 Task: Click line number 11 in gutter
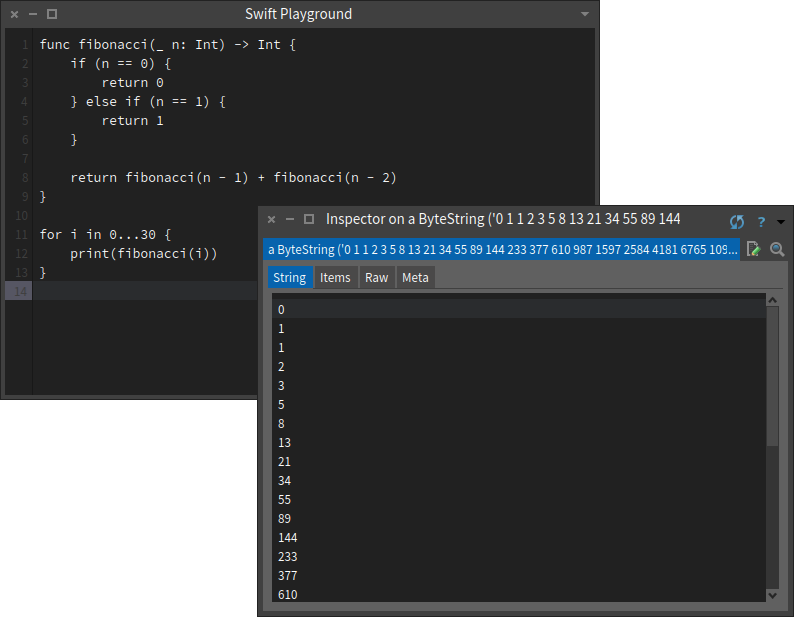[x=21, y=235]
